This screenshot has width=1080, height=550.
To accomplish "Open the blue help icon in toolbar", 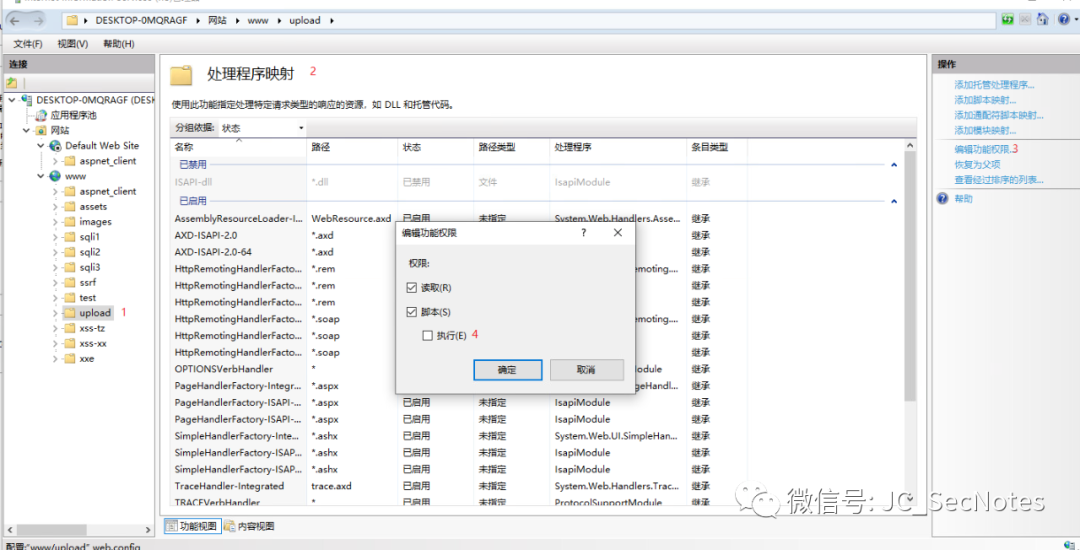I will click(1063, 19).
